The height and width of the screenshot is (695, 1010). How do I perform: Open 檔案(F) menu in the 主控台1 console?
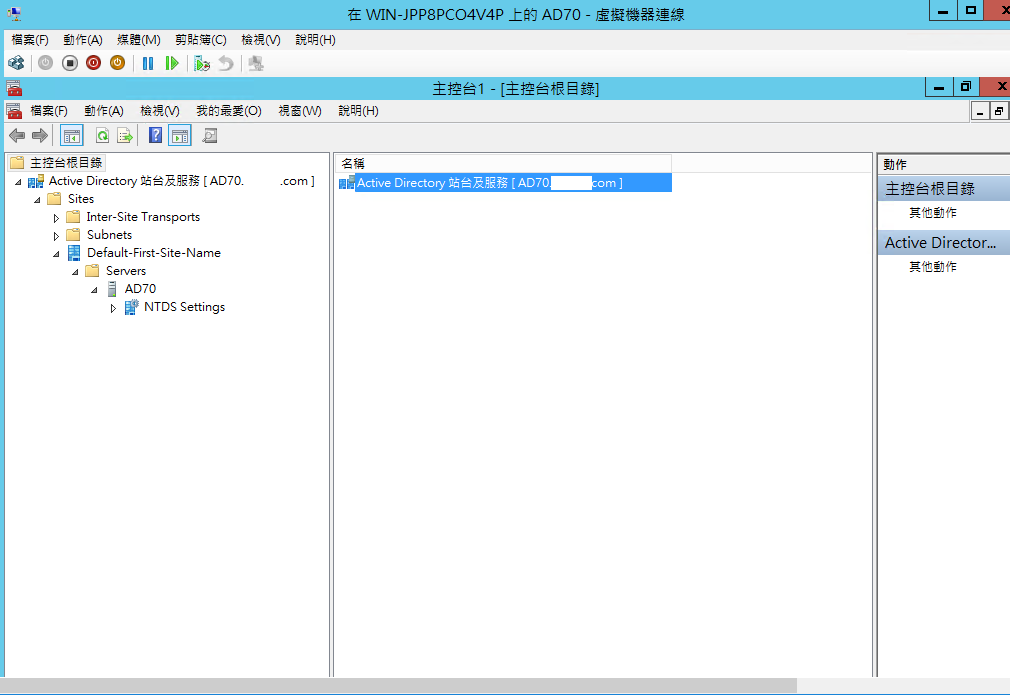[49, 111]
